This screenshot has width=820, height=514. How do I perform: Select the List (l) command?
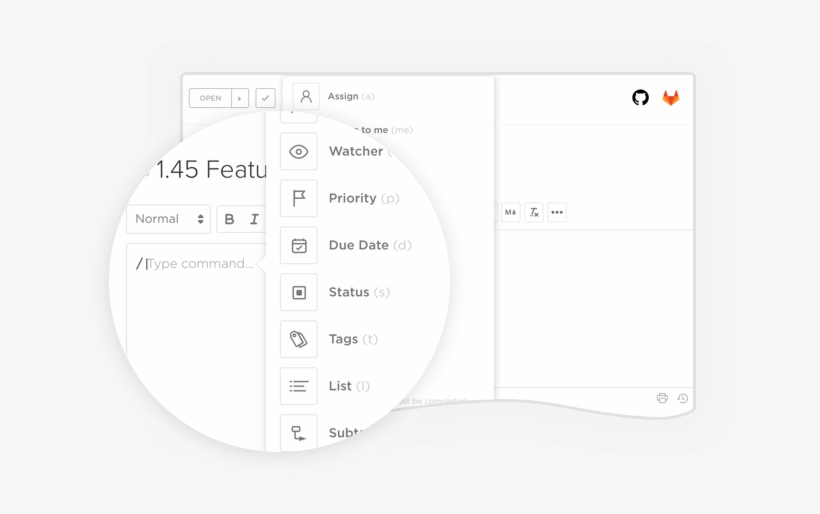click(x=349, y=386)
